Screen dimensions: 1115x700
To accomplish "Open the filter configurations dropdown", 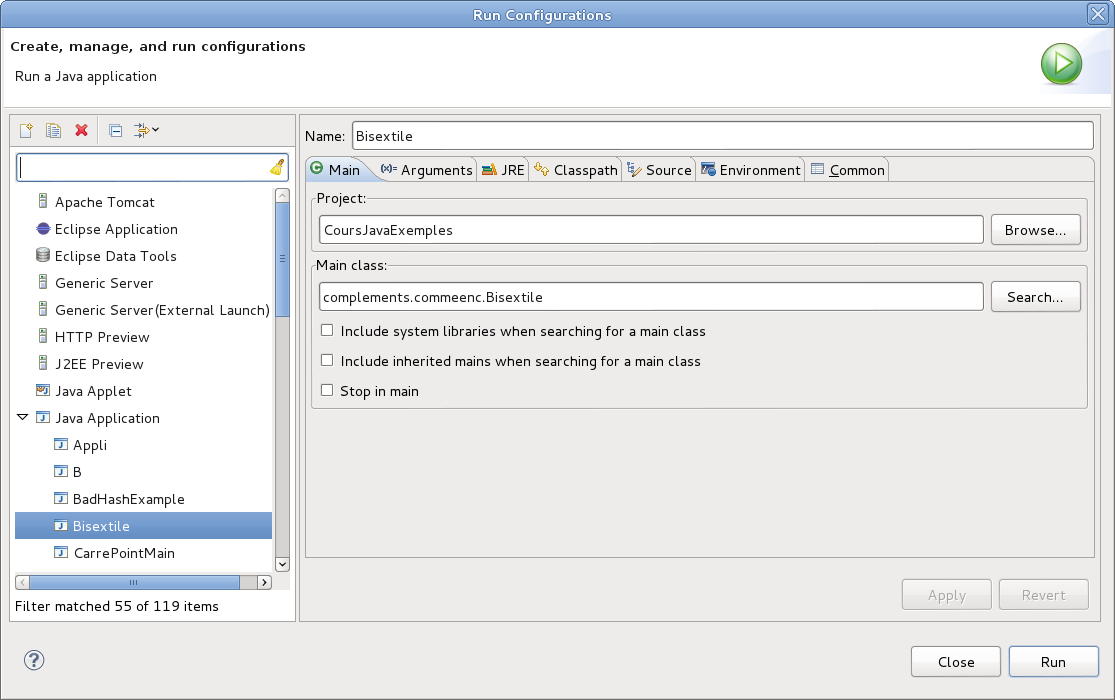I will 146,130.
